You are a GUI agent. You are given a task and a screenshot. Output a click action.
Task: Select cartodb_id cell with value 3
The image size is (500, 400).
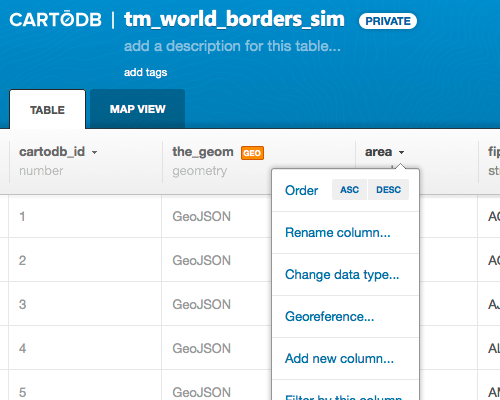click(85, 304)
